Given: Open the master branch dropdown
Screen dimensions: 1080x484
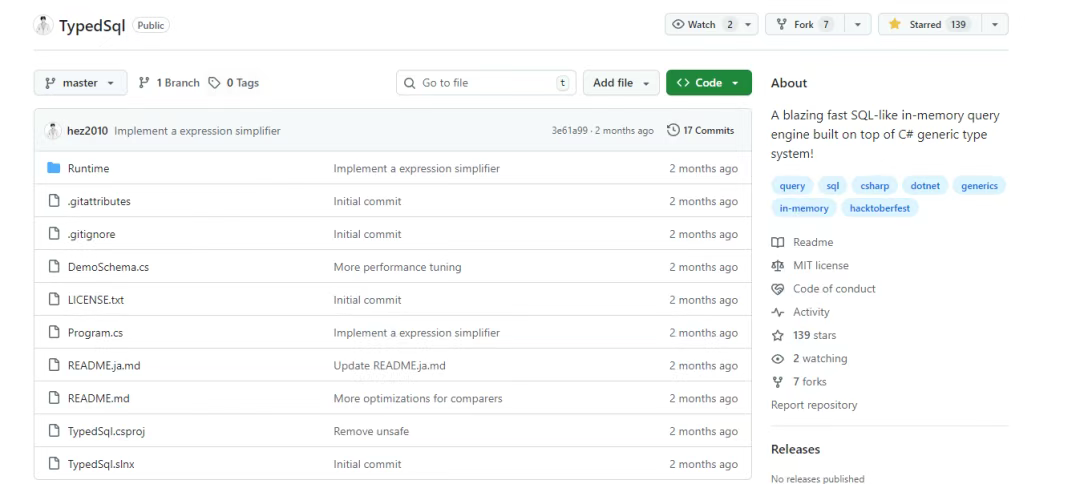Looking at the screenshot, I should click(80, 83).
